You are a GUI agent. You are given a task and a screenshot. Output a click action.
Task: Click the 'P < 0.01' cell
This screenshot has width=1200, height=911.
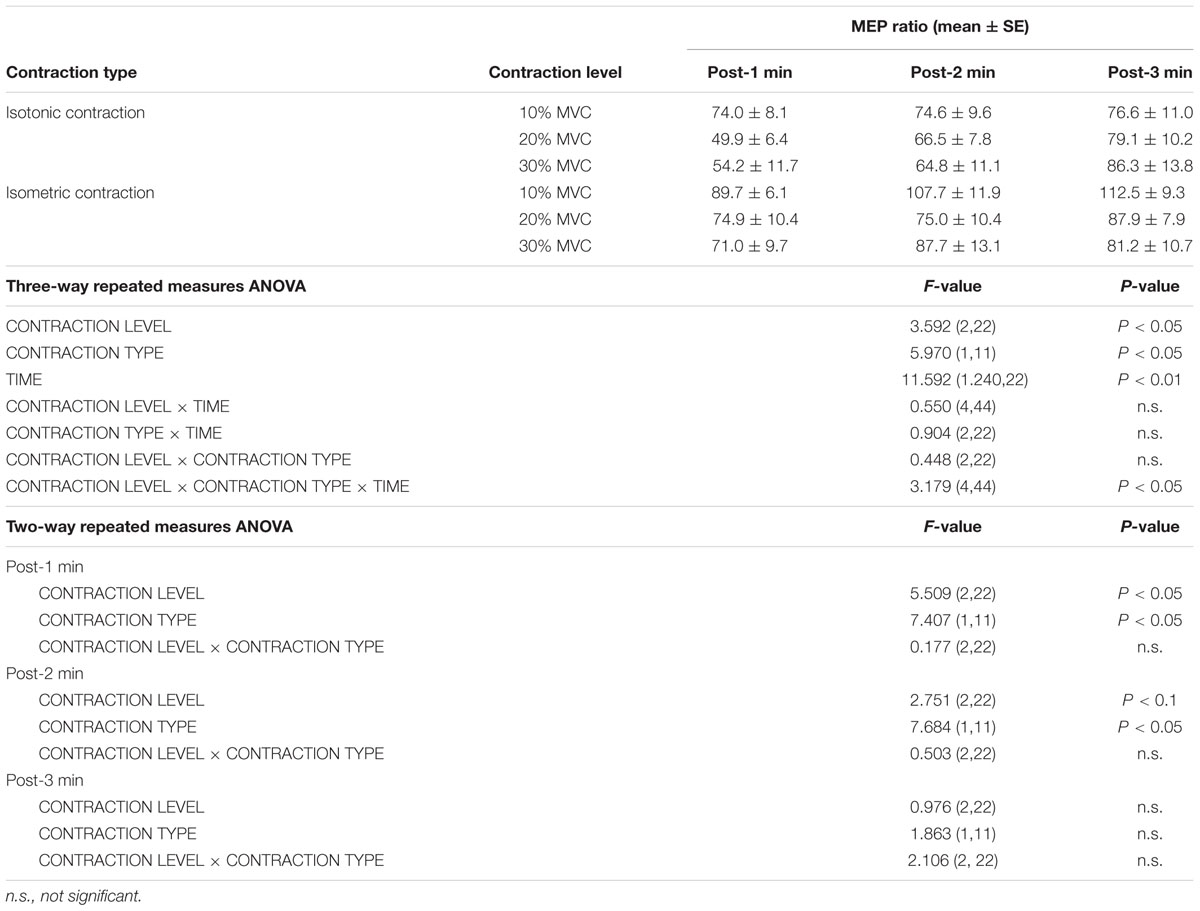(1150, 380)
